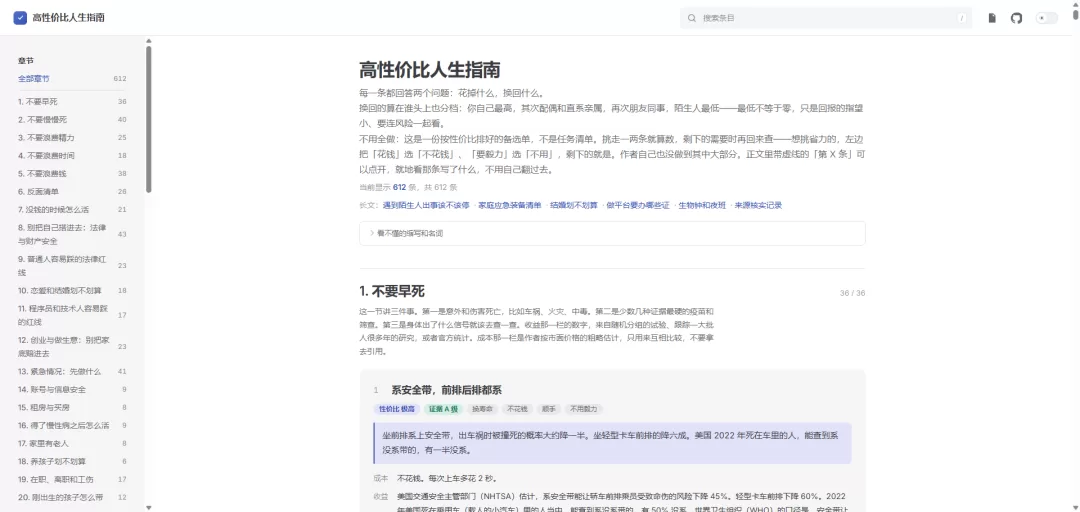Go to chapter 18. 养孩子划不划算
Image resolution: width=1080 pixels, height=512 pixels.
(x=72, y=461)
